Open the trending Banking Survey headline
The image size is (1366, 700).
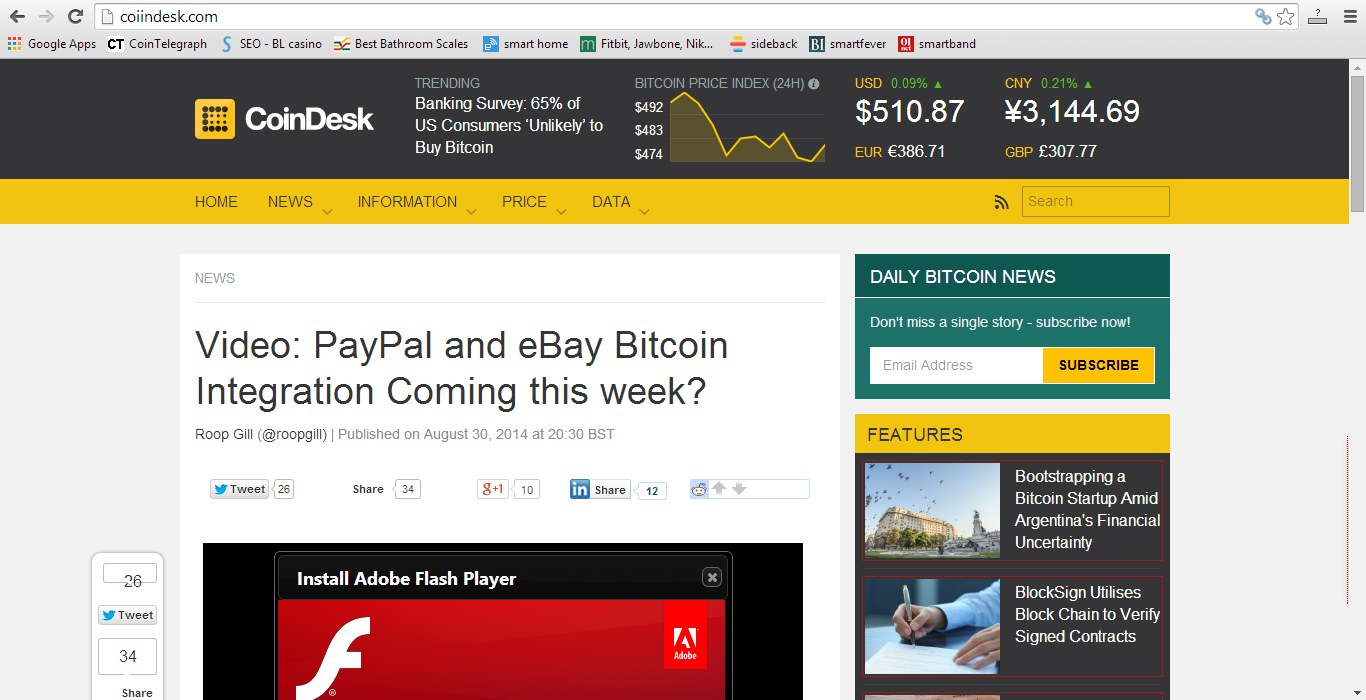pyautogui.click(x=509, y=125)
